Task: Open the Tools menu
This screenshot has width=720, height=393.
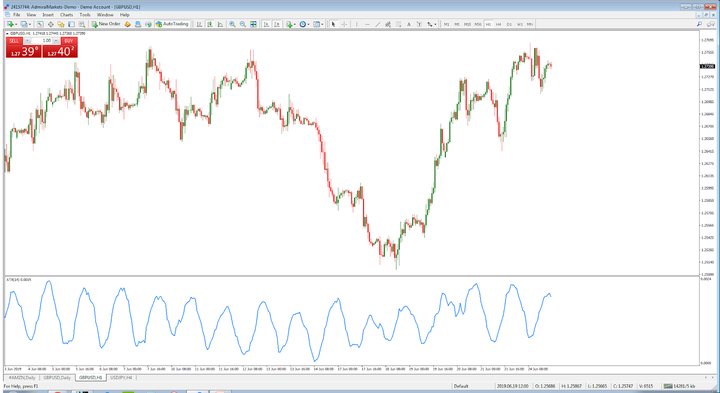Action: click(85, 15)
